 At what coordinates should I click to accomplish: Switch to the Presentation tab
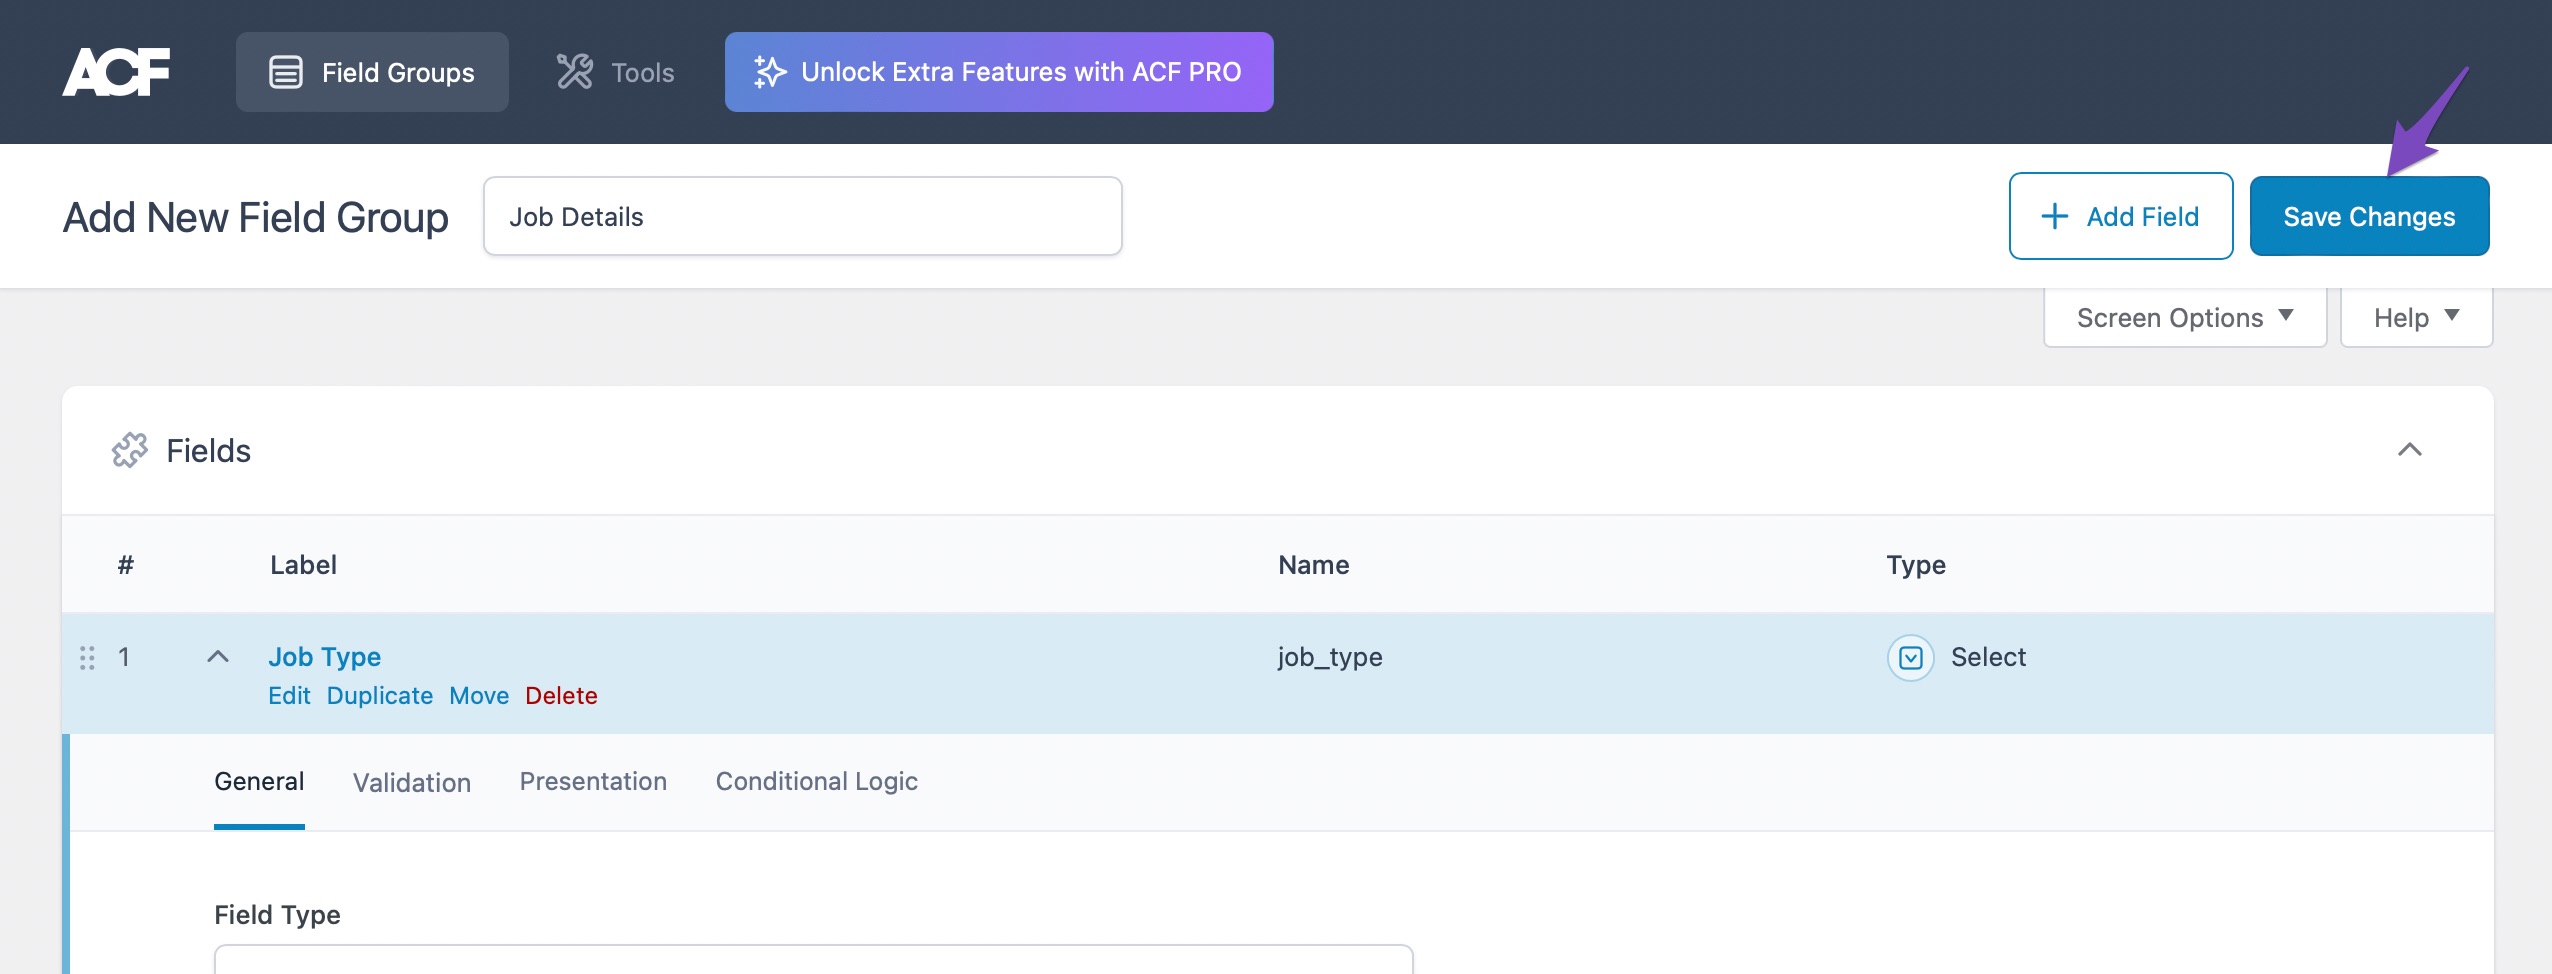[593, 781]
